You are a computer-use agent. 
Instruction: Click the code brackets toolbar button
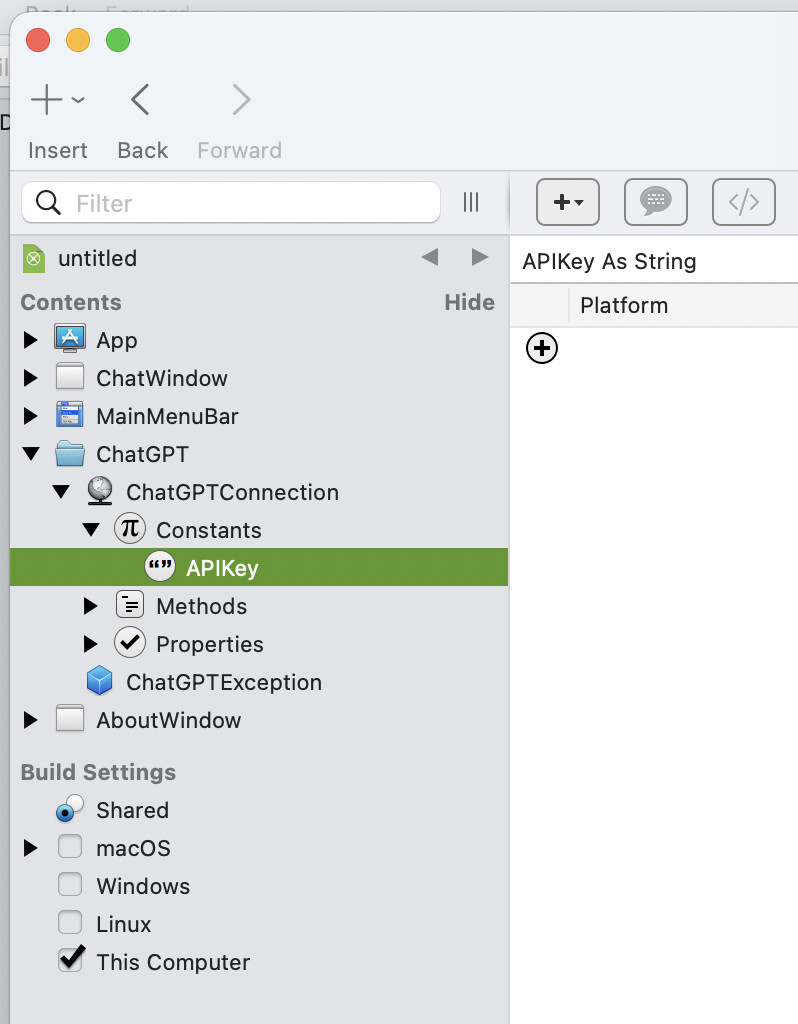[744, 202]
